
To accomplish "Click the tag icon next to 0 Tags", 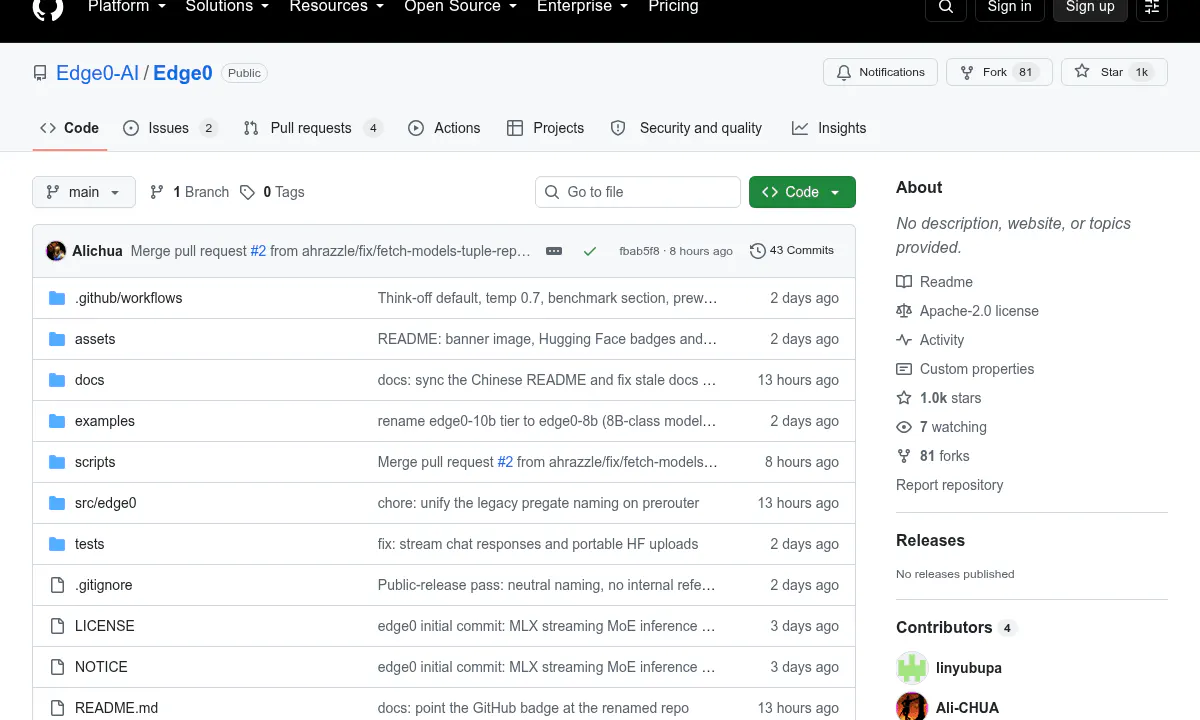I will pyautogui.click(x=247, y=192).
